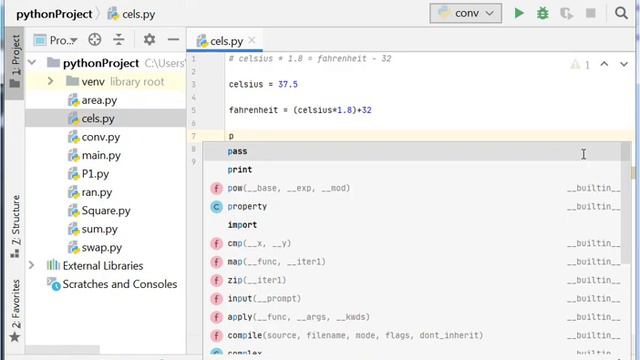Choose 'print' completion suggestion

point(412,170)
